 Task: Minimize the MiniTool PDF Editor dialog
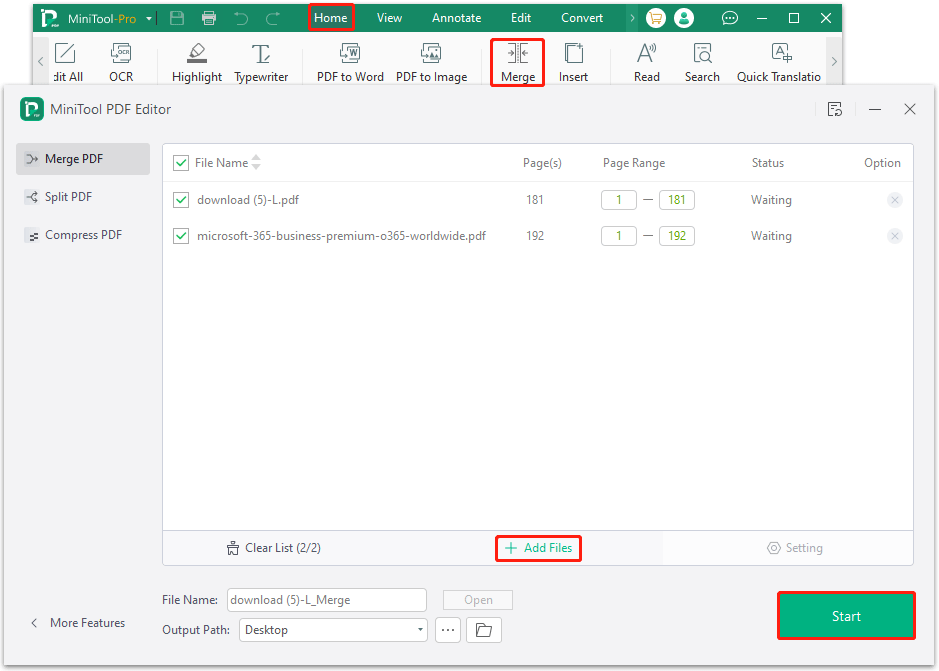pos(875,109)
